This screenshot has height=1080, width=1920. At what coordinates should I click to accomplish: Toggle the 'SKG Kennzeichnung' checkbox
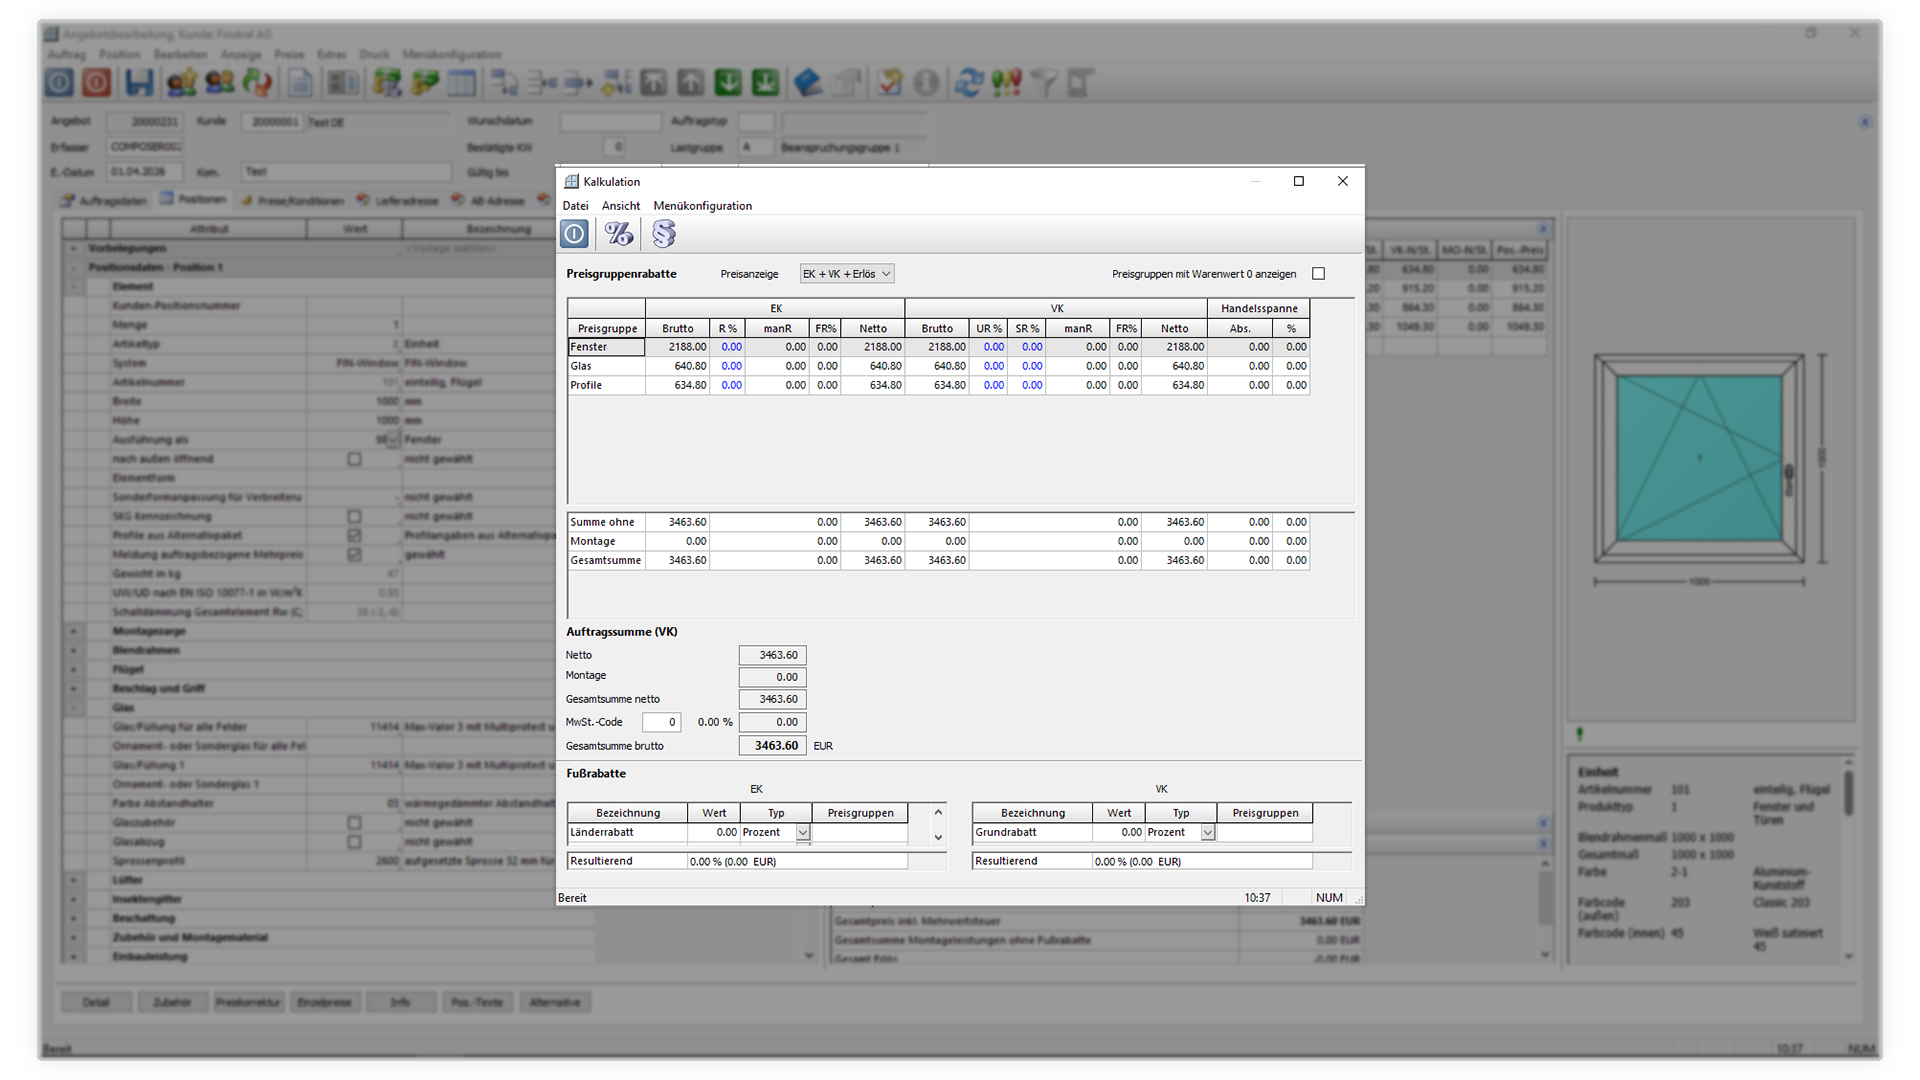coord(354,517)
